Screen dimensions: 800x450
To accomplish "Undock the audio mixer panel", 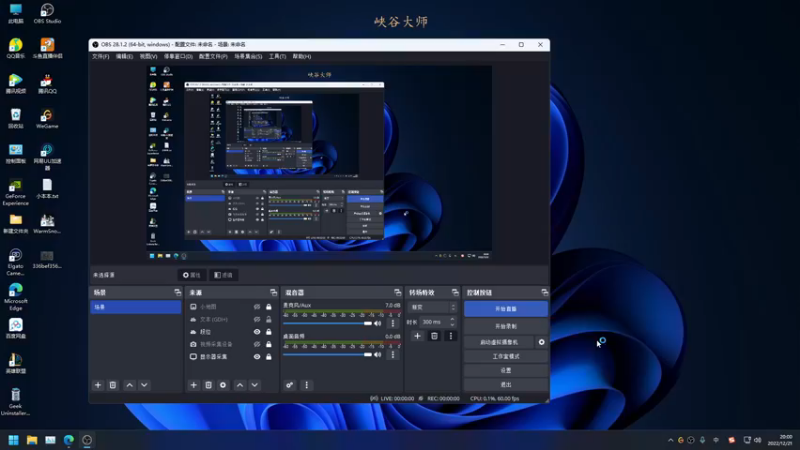I will click(x=397, y=292).
